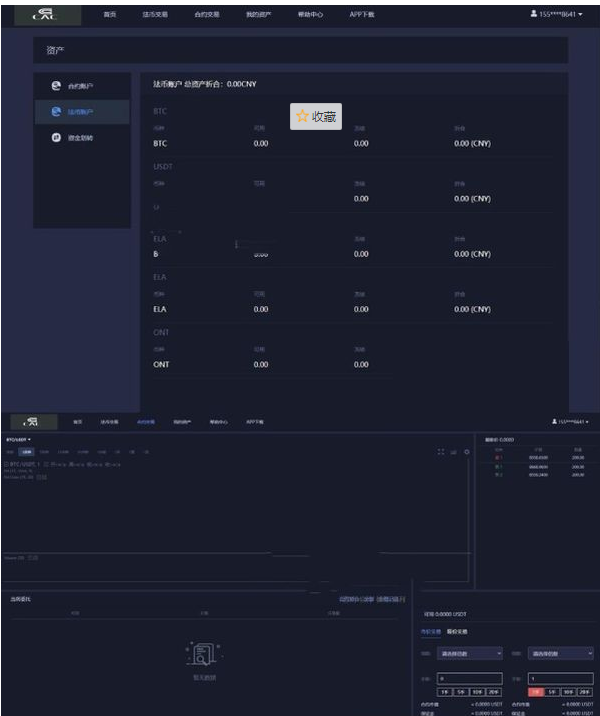Click the 合约账户 sidebar icon
The width and height of the screenshot is (600, 716).
point(56,86)
